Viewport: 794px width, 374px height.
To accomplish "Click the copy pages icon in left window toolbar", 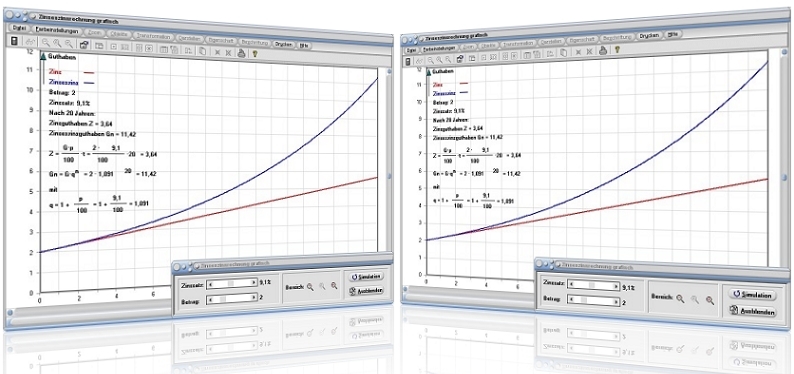I will [203, 51].
